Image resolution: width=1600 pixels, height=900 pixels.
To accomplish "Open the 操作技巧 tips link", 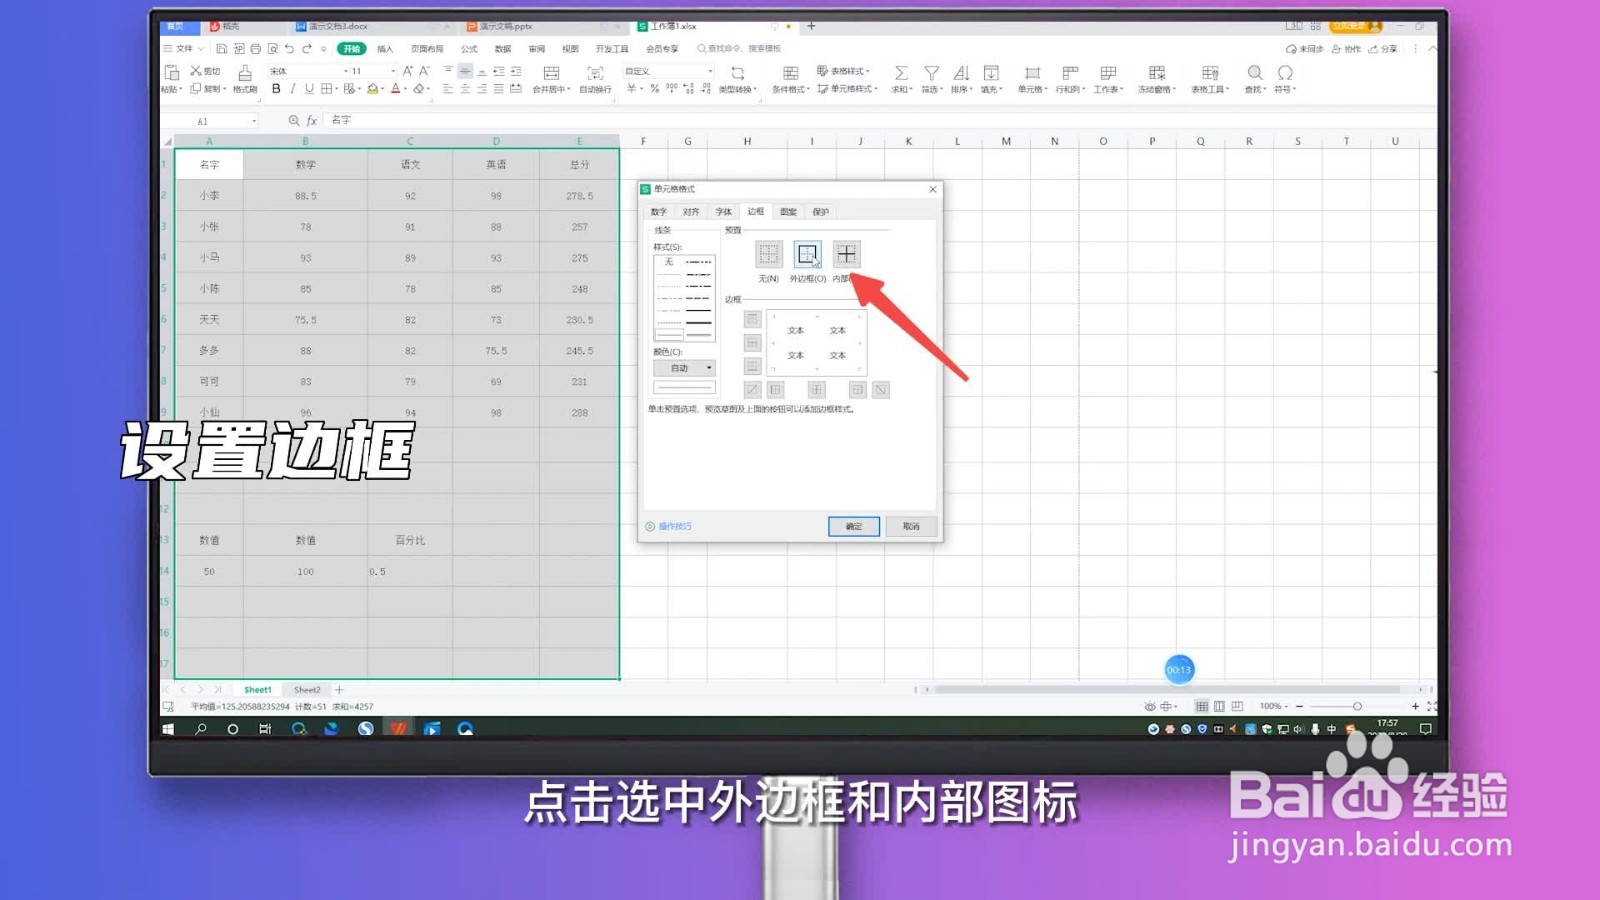I will coord(669,526).
